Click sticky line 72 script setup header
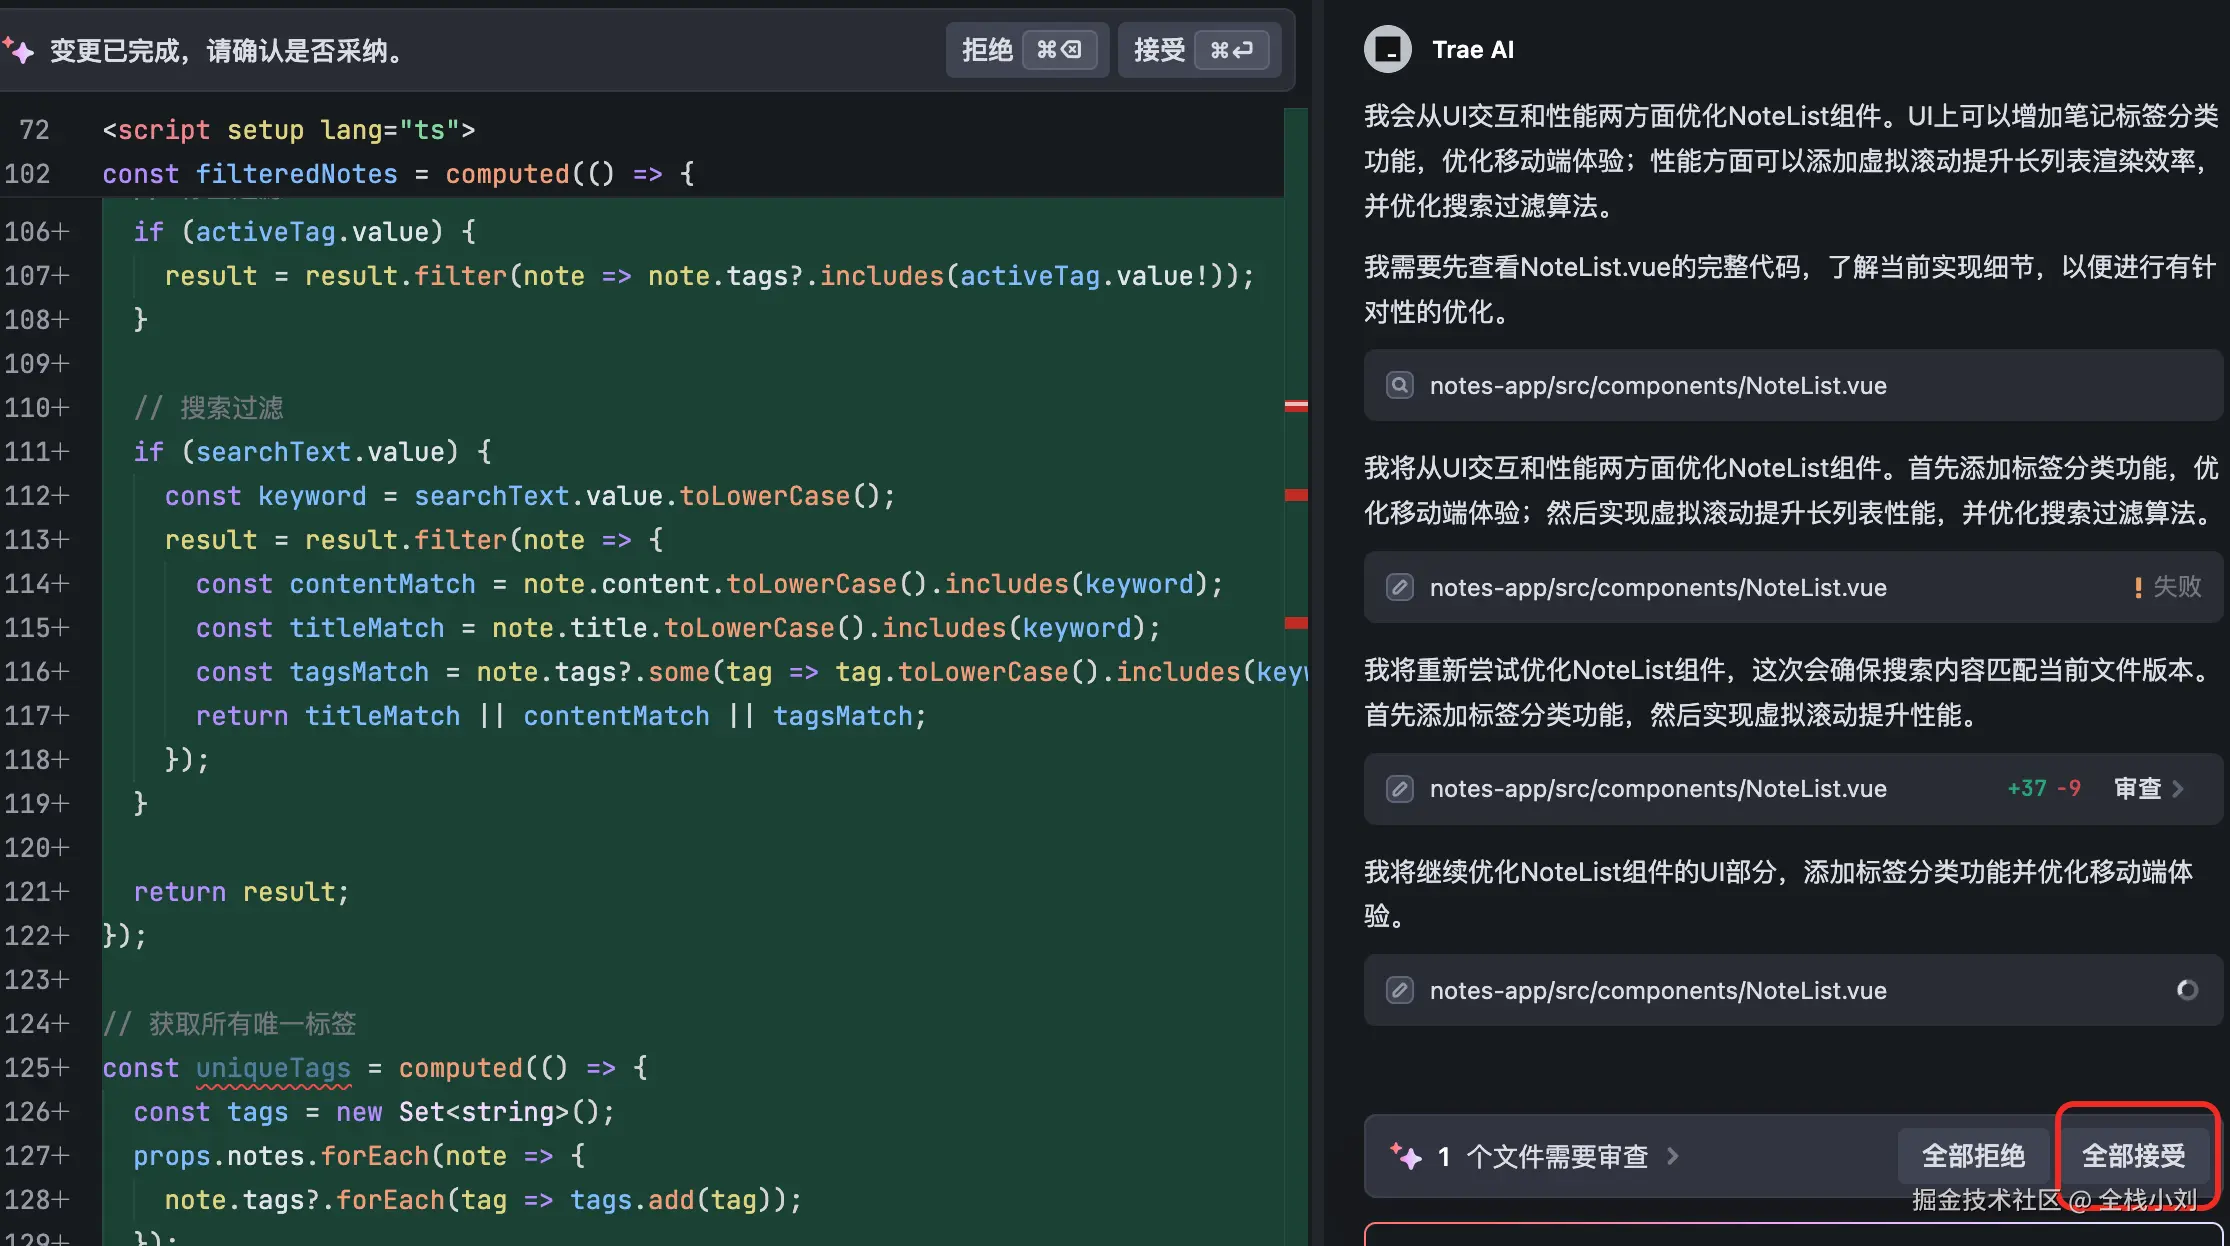Image resolution: width=2230 pixels, height=1246 pixels. pyautogui.click(x=288, y=130)
